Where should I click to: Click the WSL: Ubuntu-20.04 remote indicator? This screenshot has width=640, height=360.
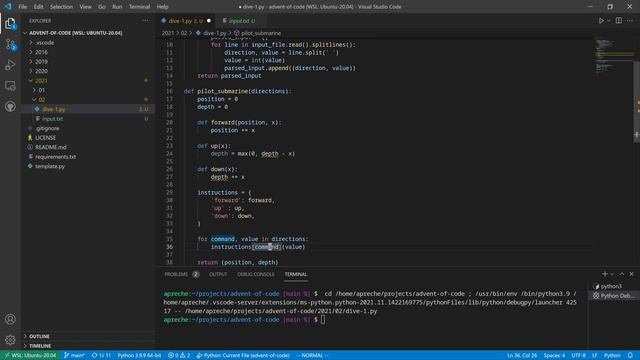pos(30,356)
